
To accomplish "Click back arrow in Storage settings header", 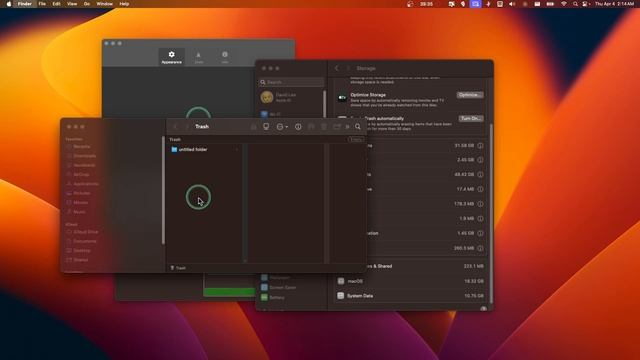I will coord(337,68).
